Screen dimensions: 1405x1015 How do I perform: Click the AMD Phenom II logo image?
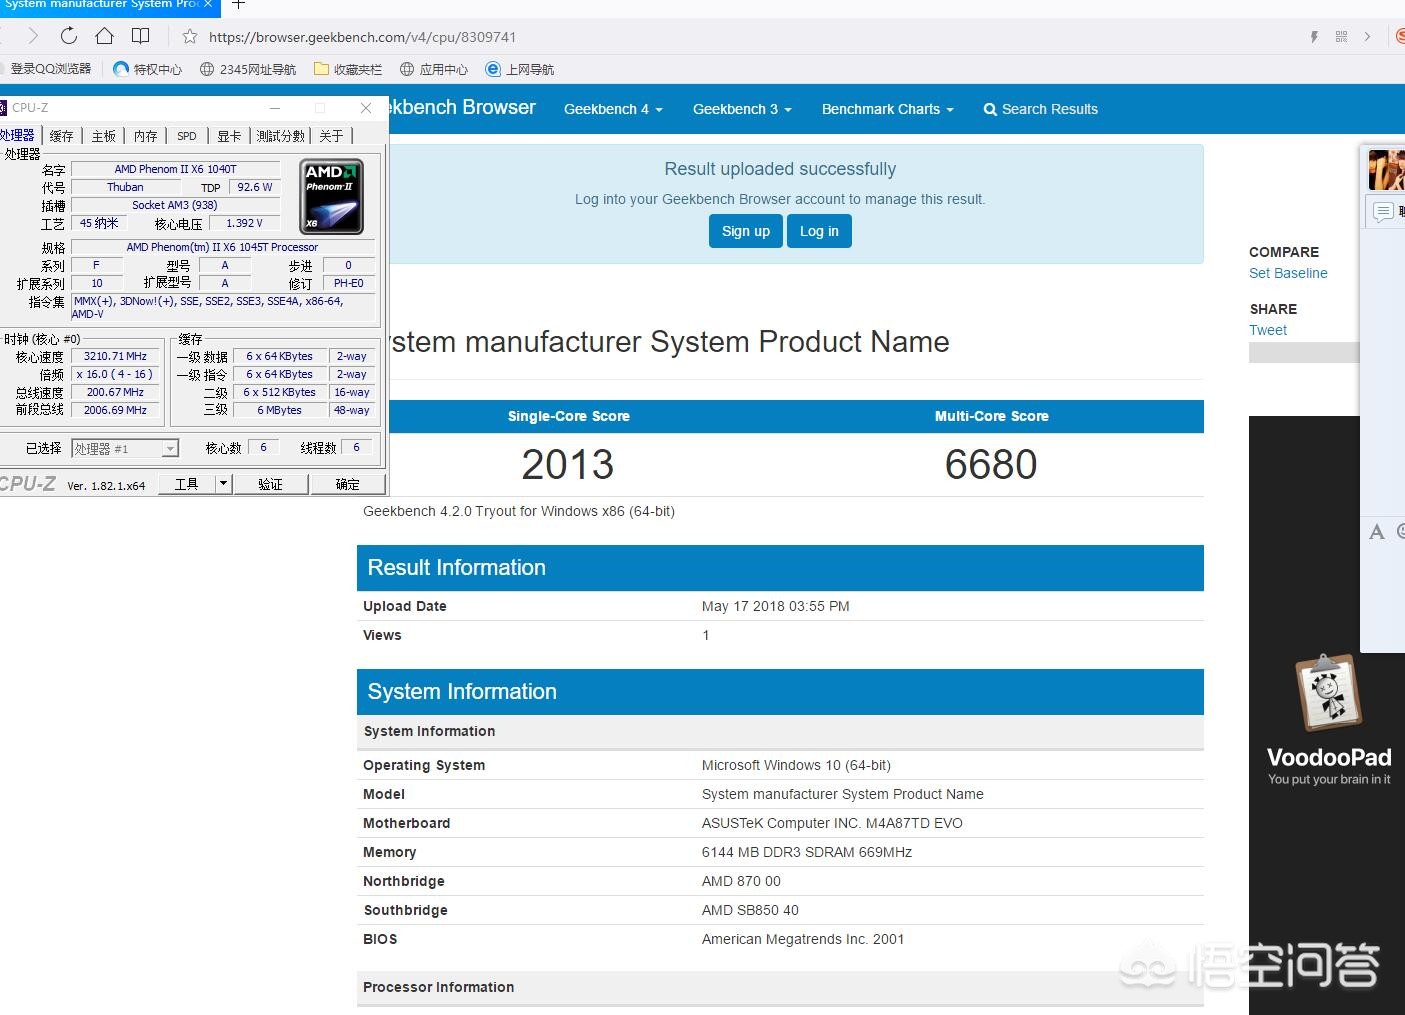coord(331,196)
